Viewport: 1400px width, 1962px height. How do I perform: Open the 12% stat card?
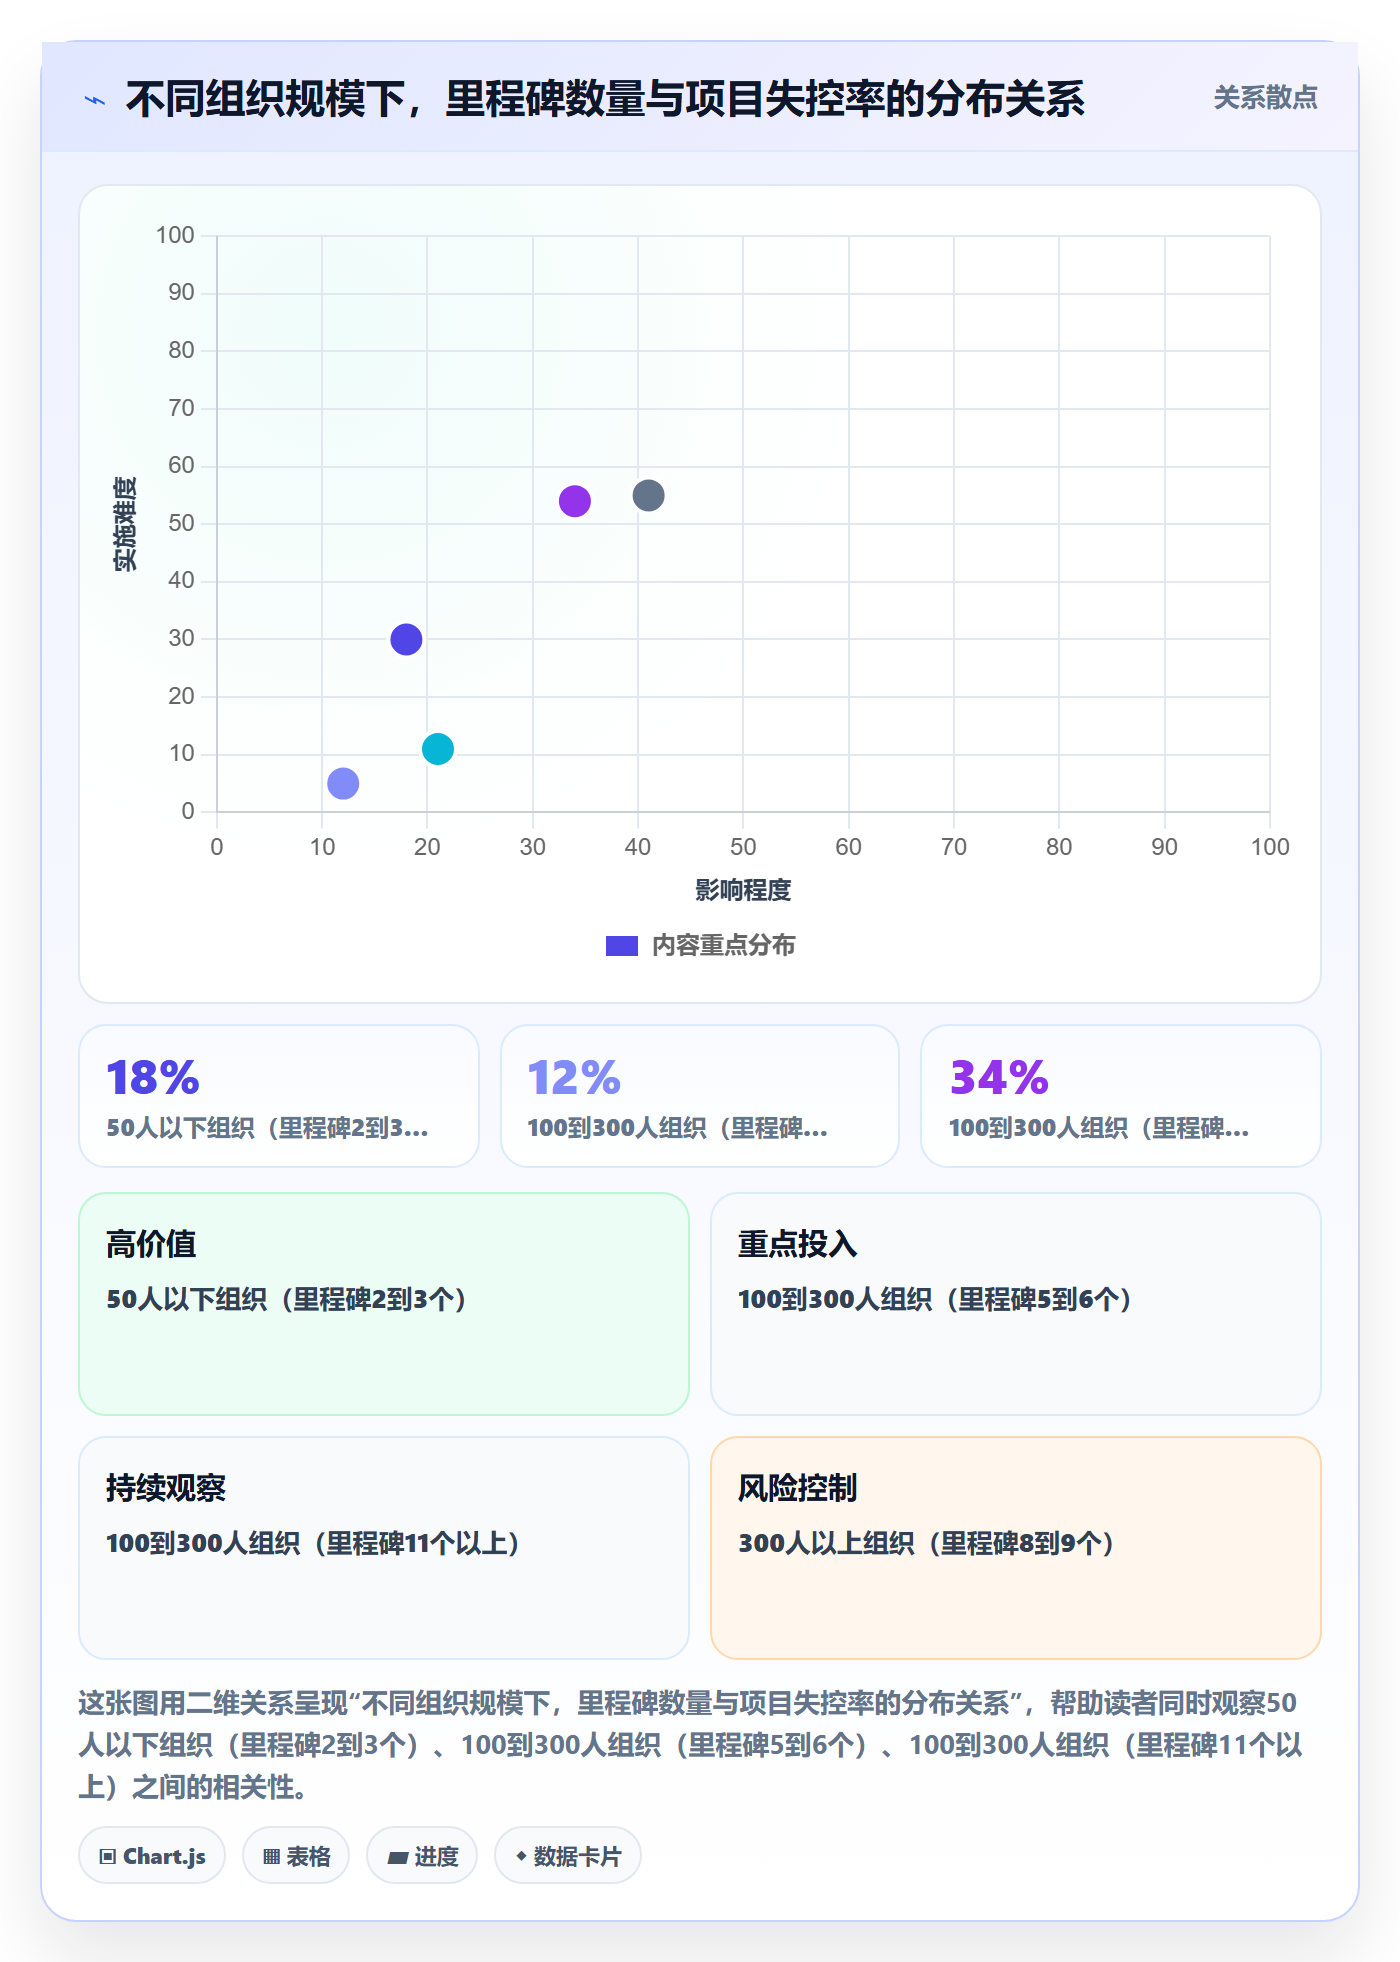pyautogui.click(x=700, y=1096)
